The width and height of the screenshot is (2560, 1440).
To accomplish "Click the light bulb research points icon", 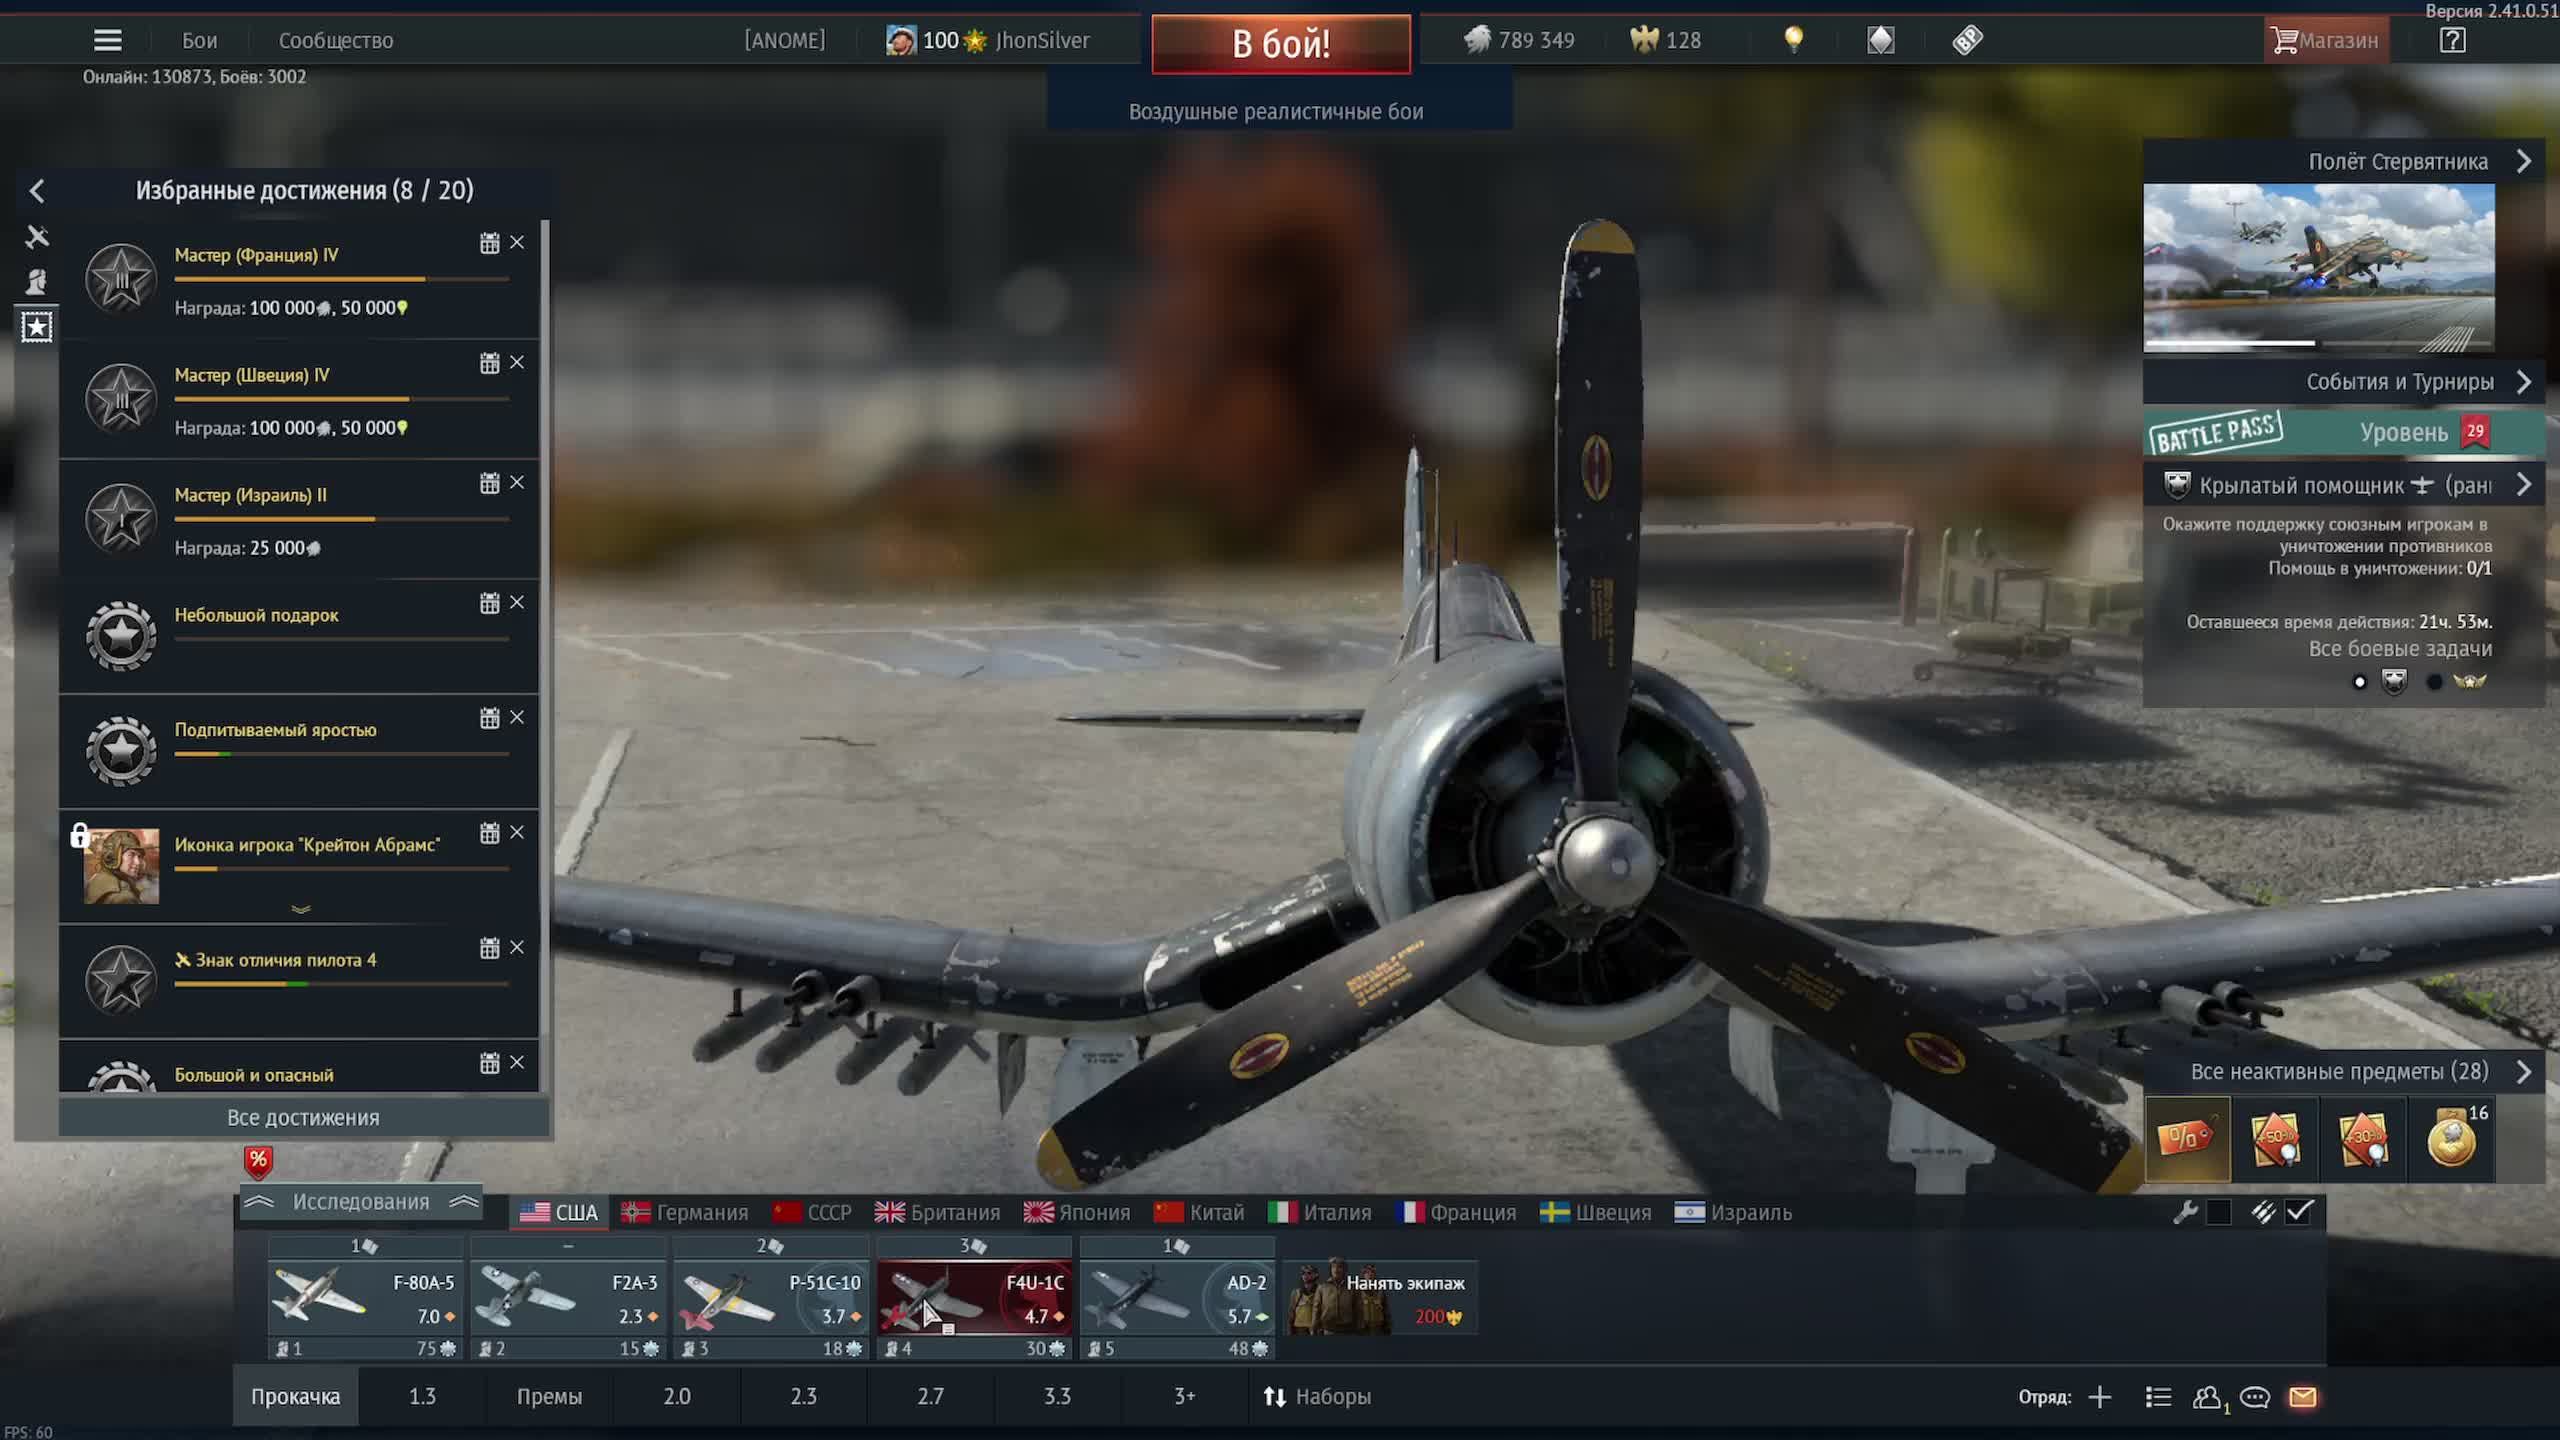I will click(1794, 40).
